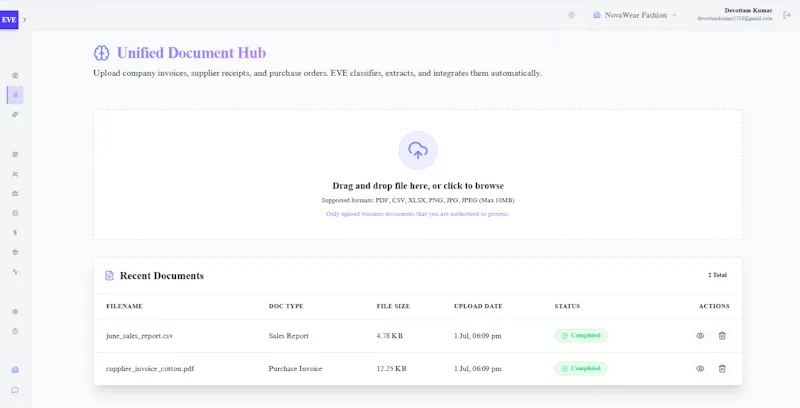Click the grid icon above the users icon
The height and width of the screenshot is (408, 800).
click(15, 154)
